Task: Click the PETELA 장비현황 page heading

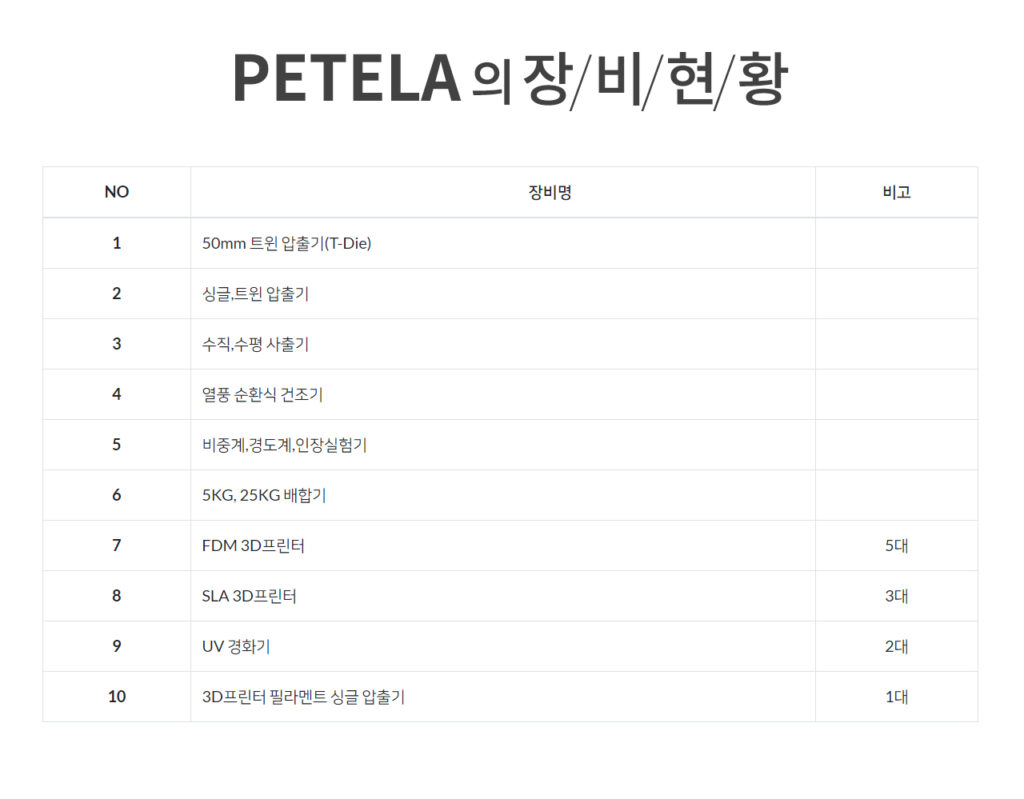Action: (510, 79)
